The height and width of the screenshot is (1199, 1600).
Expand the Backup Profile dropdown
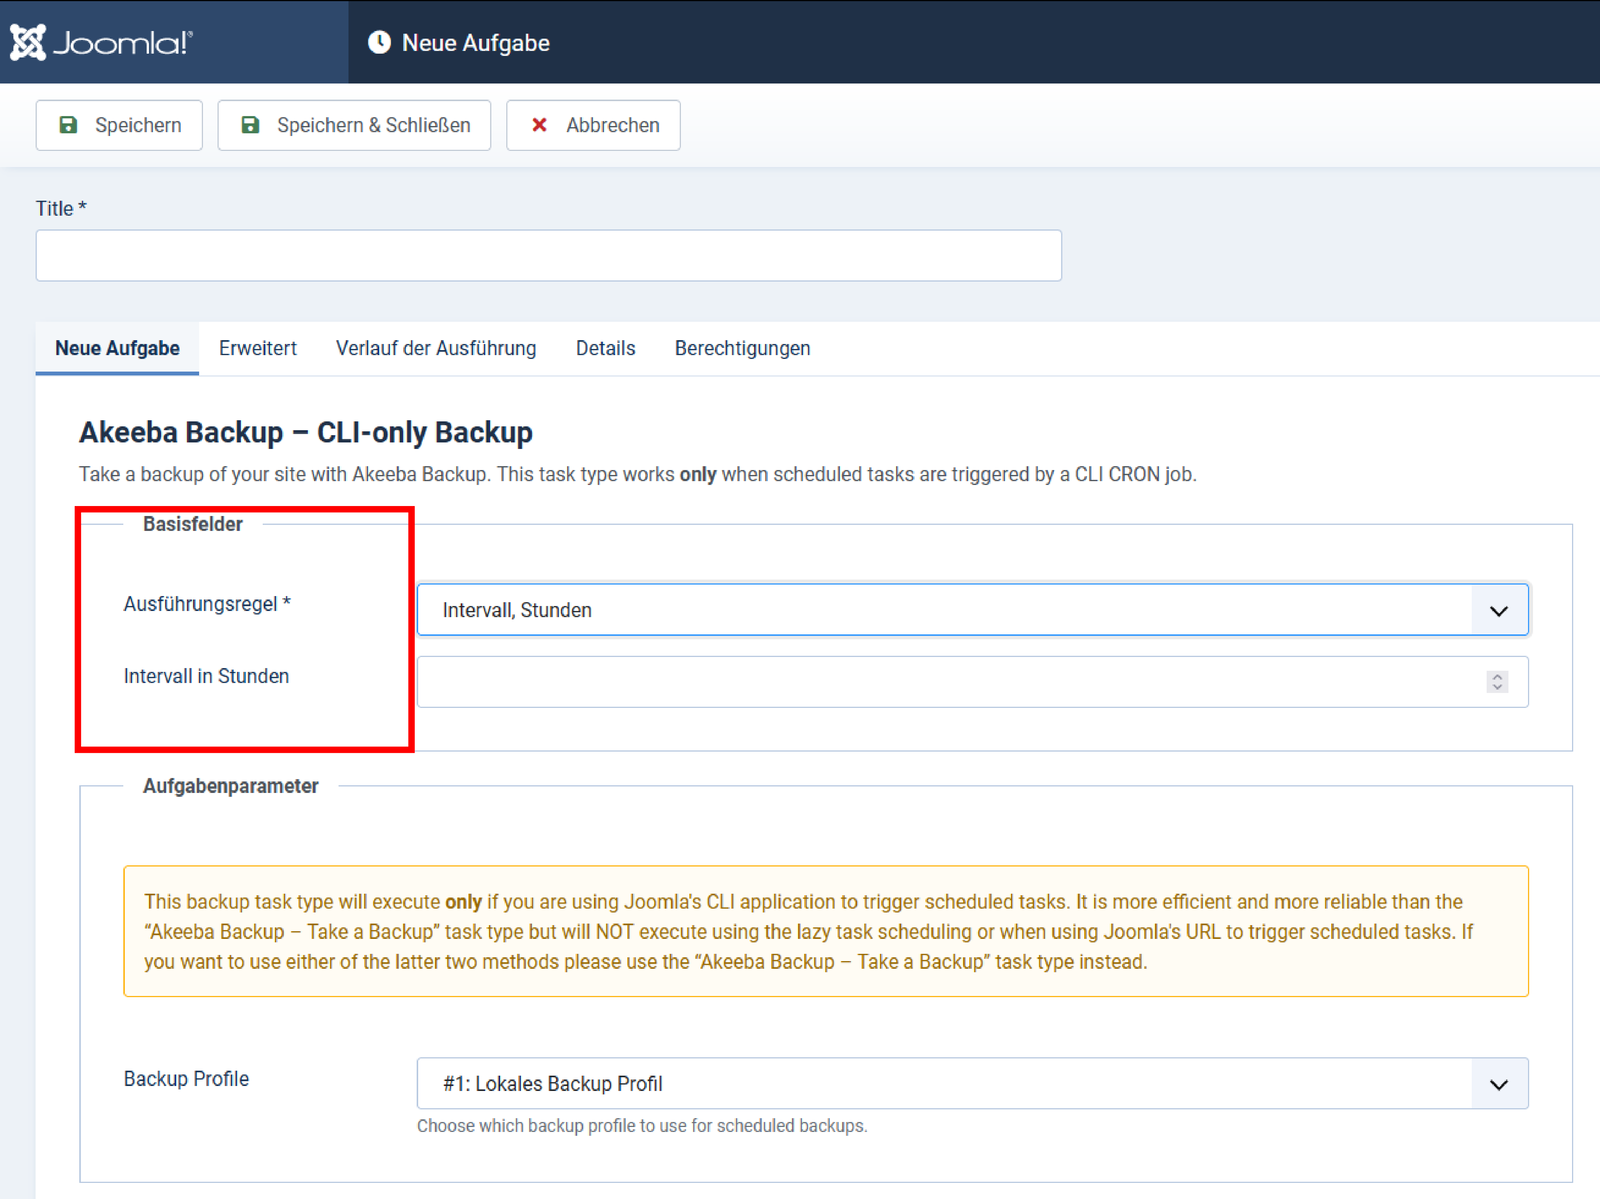(x=971, y=1084)
